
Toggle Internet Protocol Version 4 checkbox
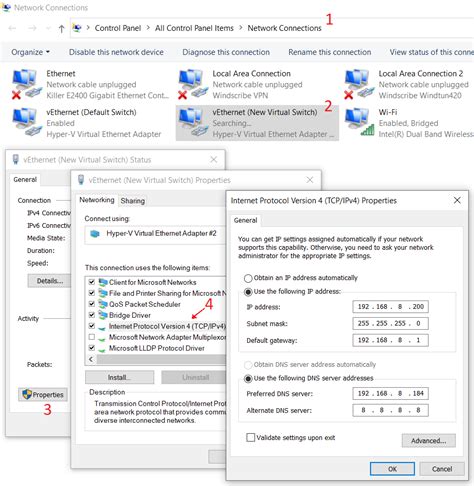[x=92, y=326]
